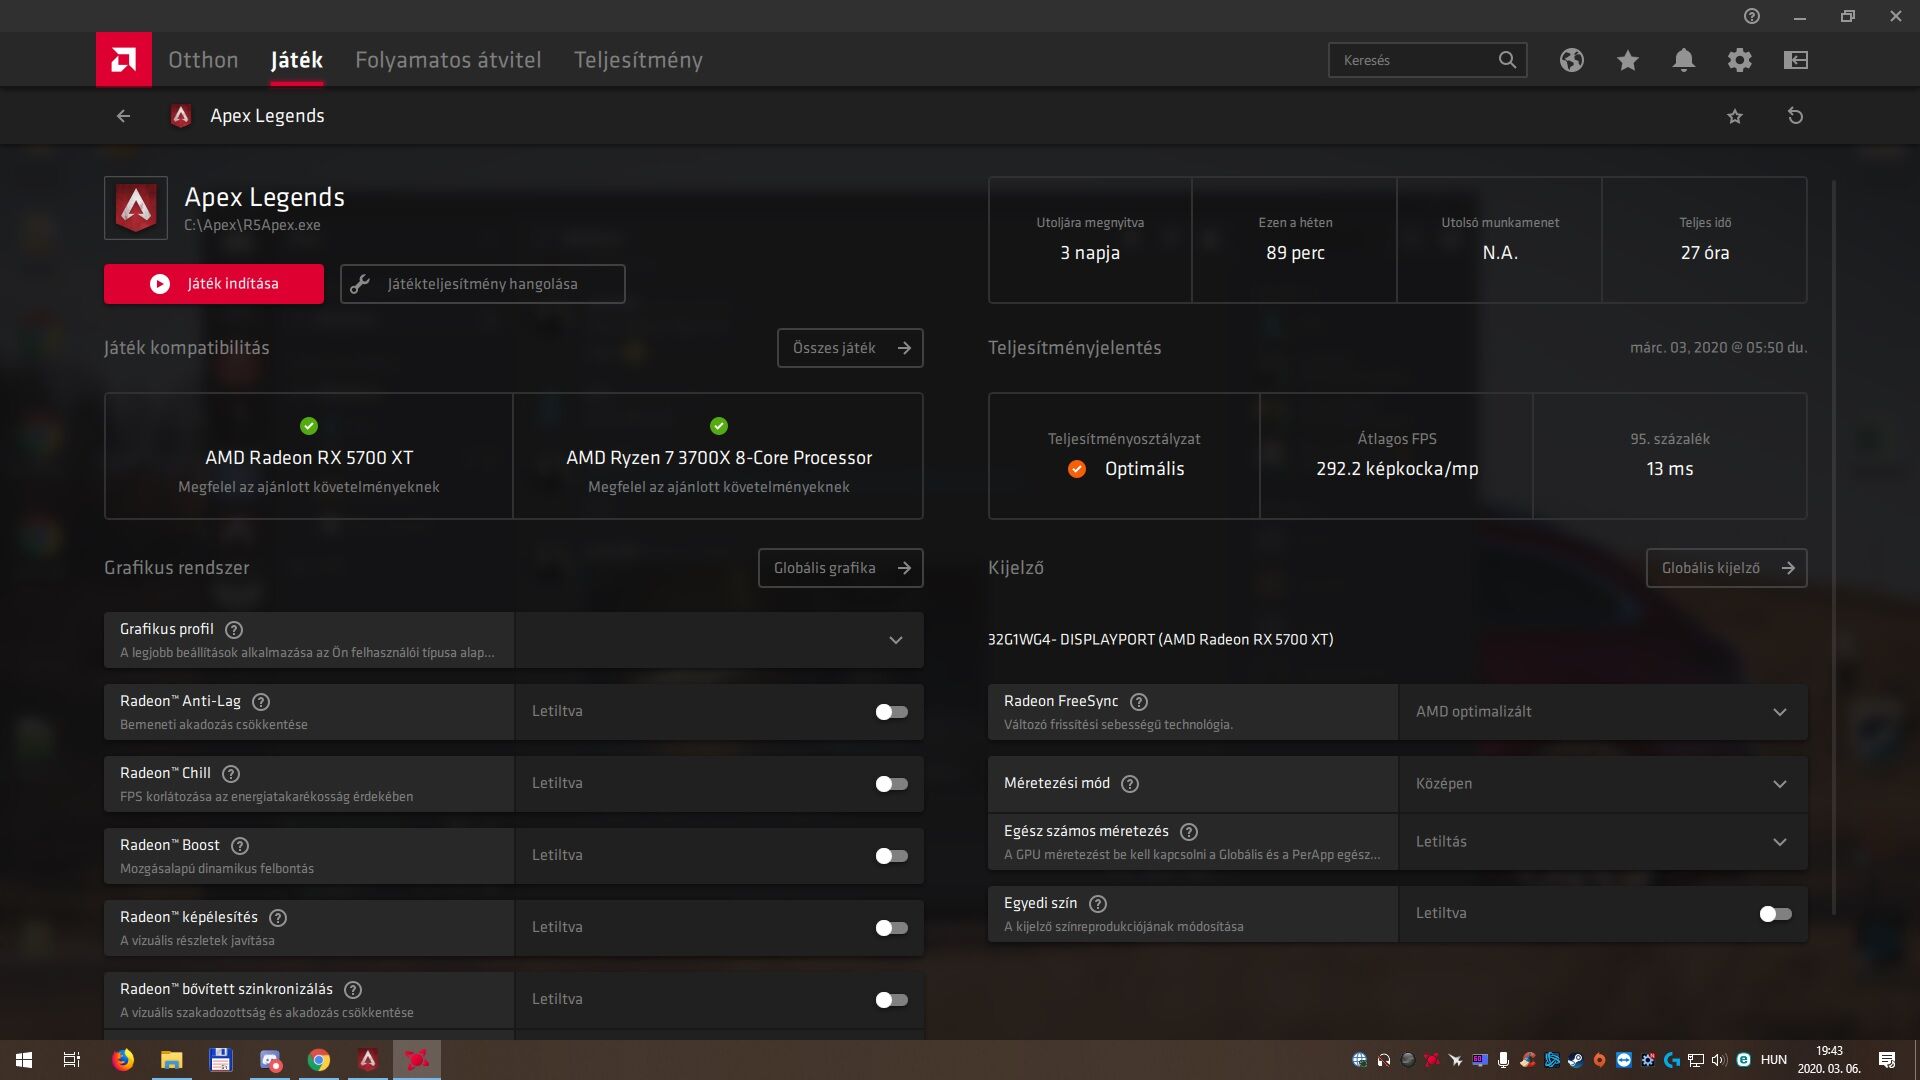Open Apex Legends taskbar icon
The height and width of the screenshot is (1080, 1920).
[x=368, y=1060]
